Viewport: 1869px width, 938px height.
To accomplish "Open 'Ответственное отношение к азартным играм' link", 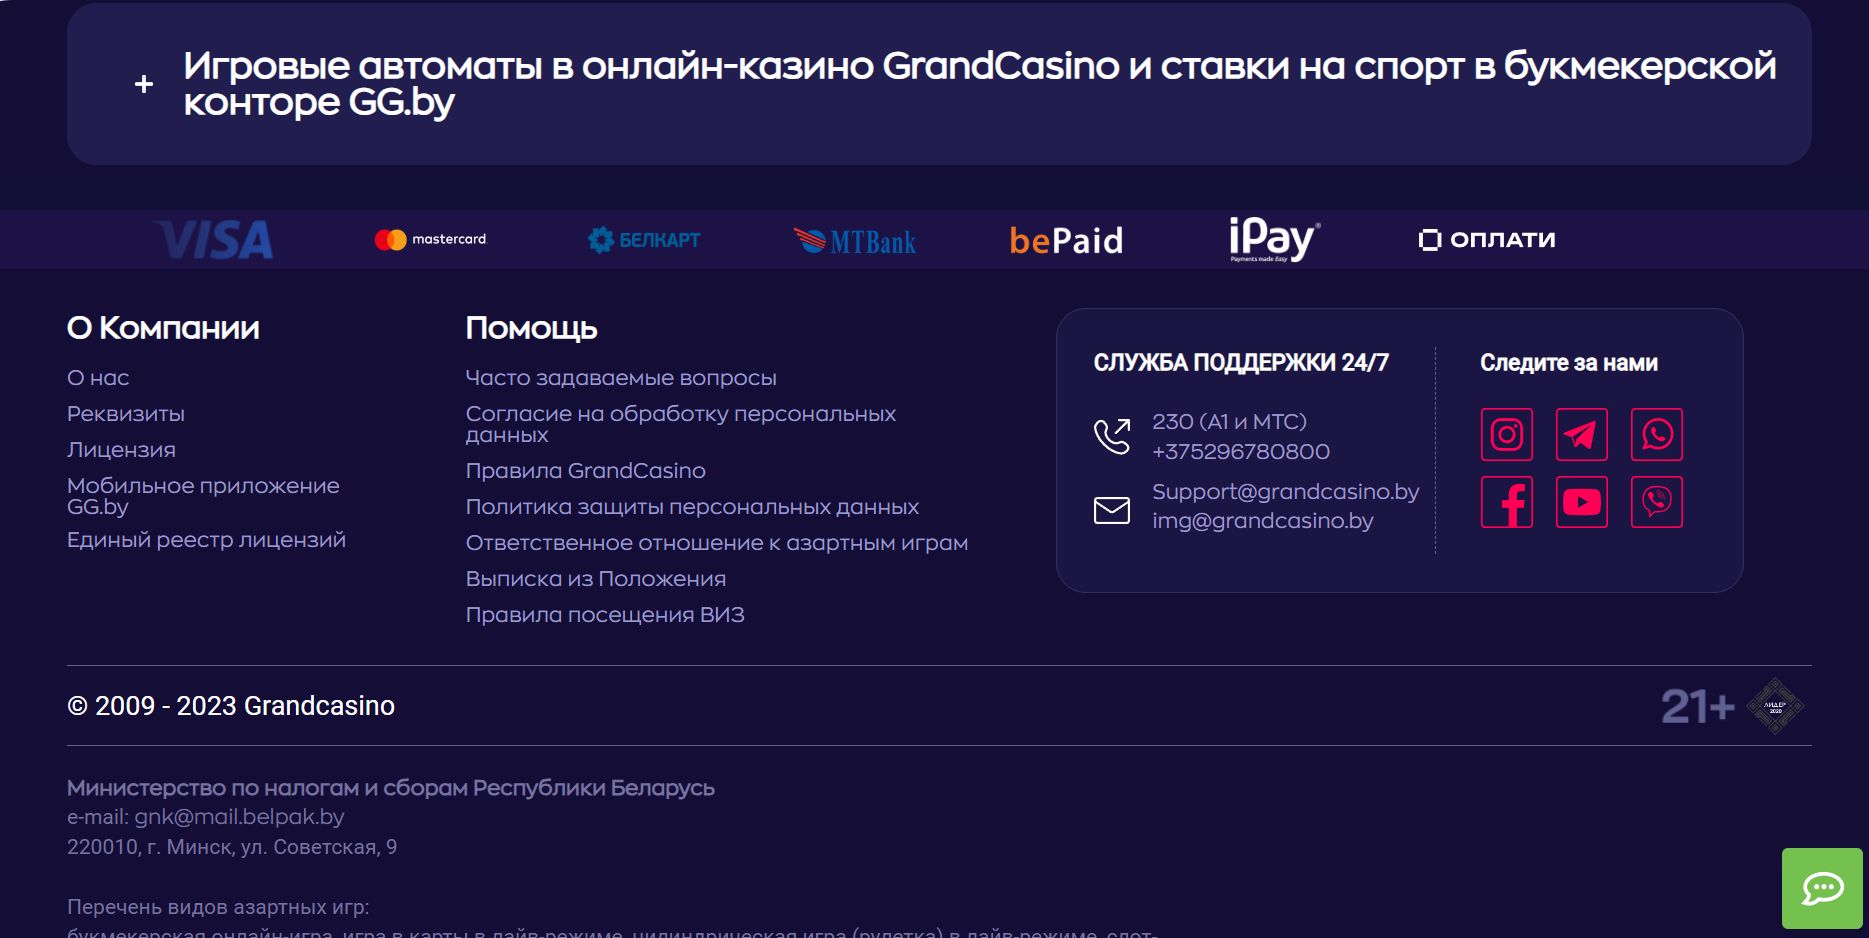I will (717, 543).
